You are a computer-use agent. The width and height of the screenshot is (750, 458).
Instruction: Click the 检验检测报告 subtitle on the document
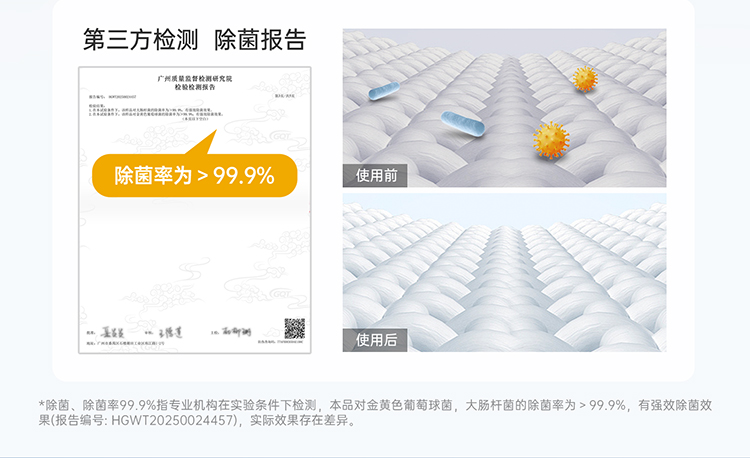[x=195, y=87]
